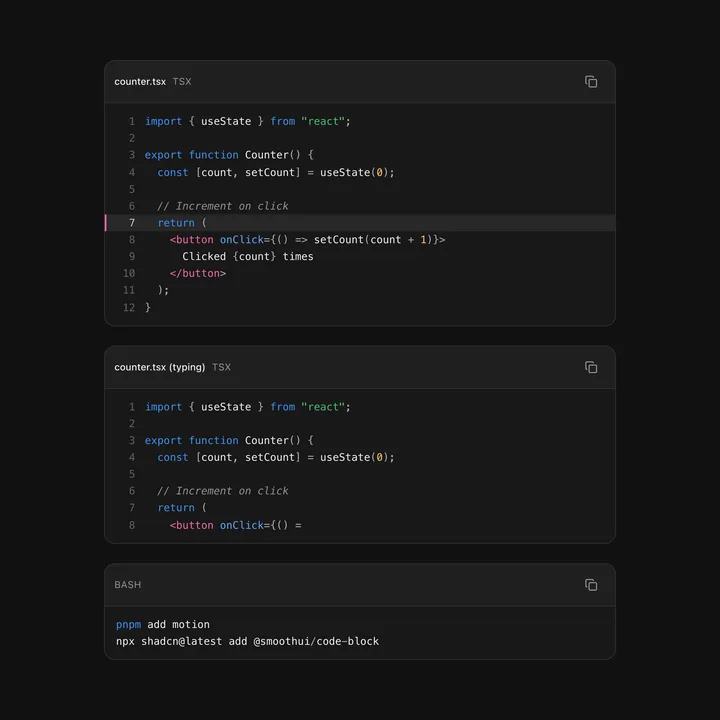Screen dimensions: 720x720
Task: Click '// Increment on click' comment in typing block
Action: tap(223, 491)
